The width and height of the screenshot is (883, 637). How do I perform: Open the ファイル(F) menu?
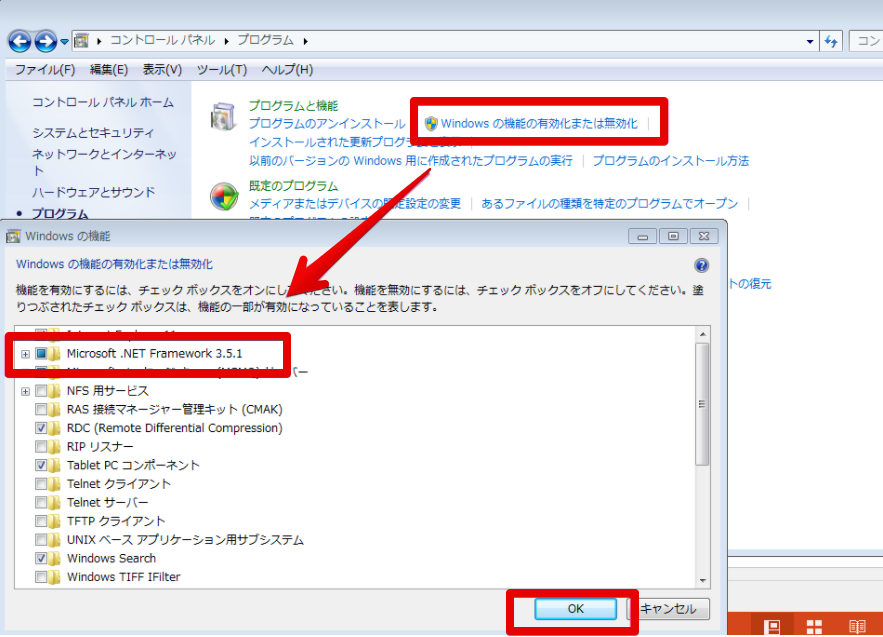(45, 69)
